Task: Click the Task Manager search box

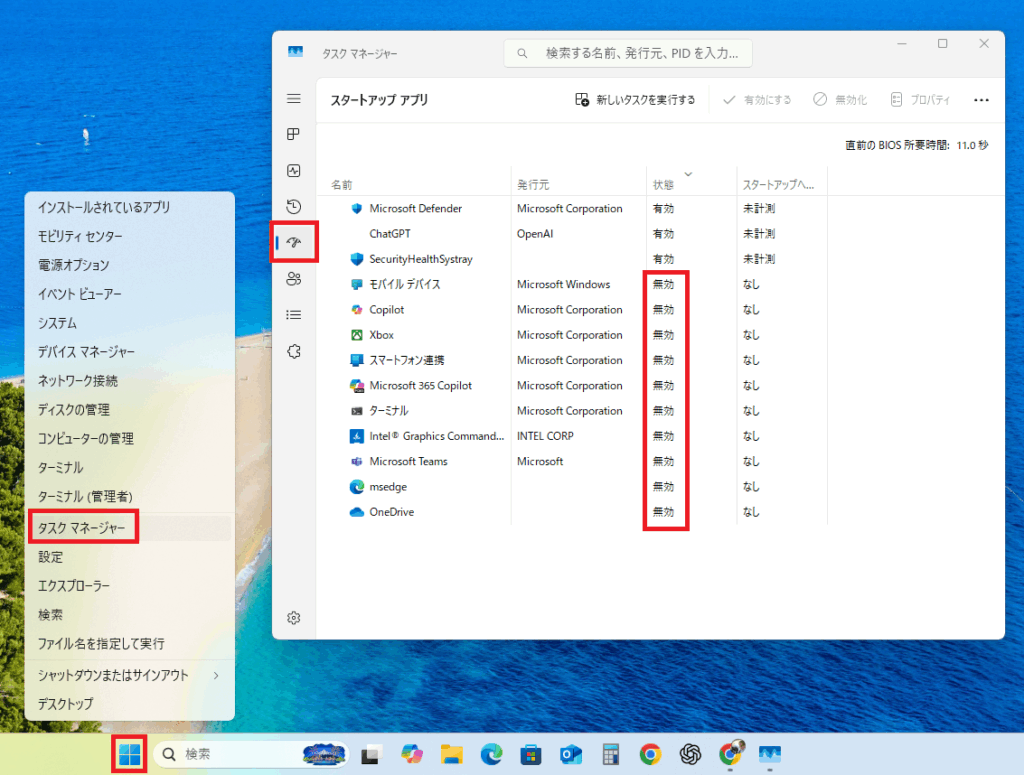Action: [x=628, y=52]
